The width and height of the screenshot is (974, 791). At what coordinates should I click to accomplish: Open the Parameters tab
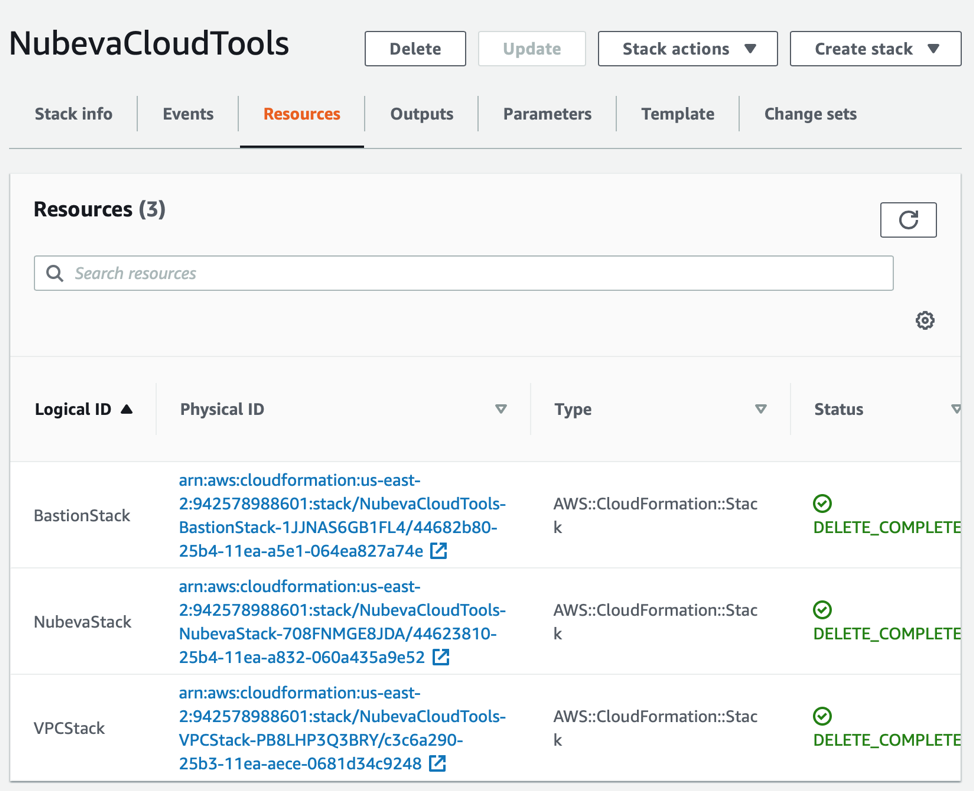pos(547,114)
